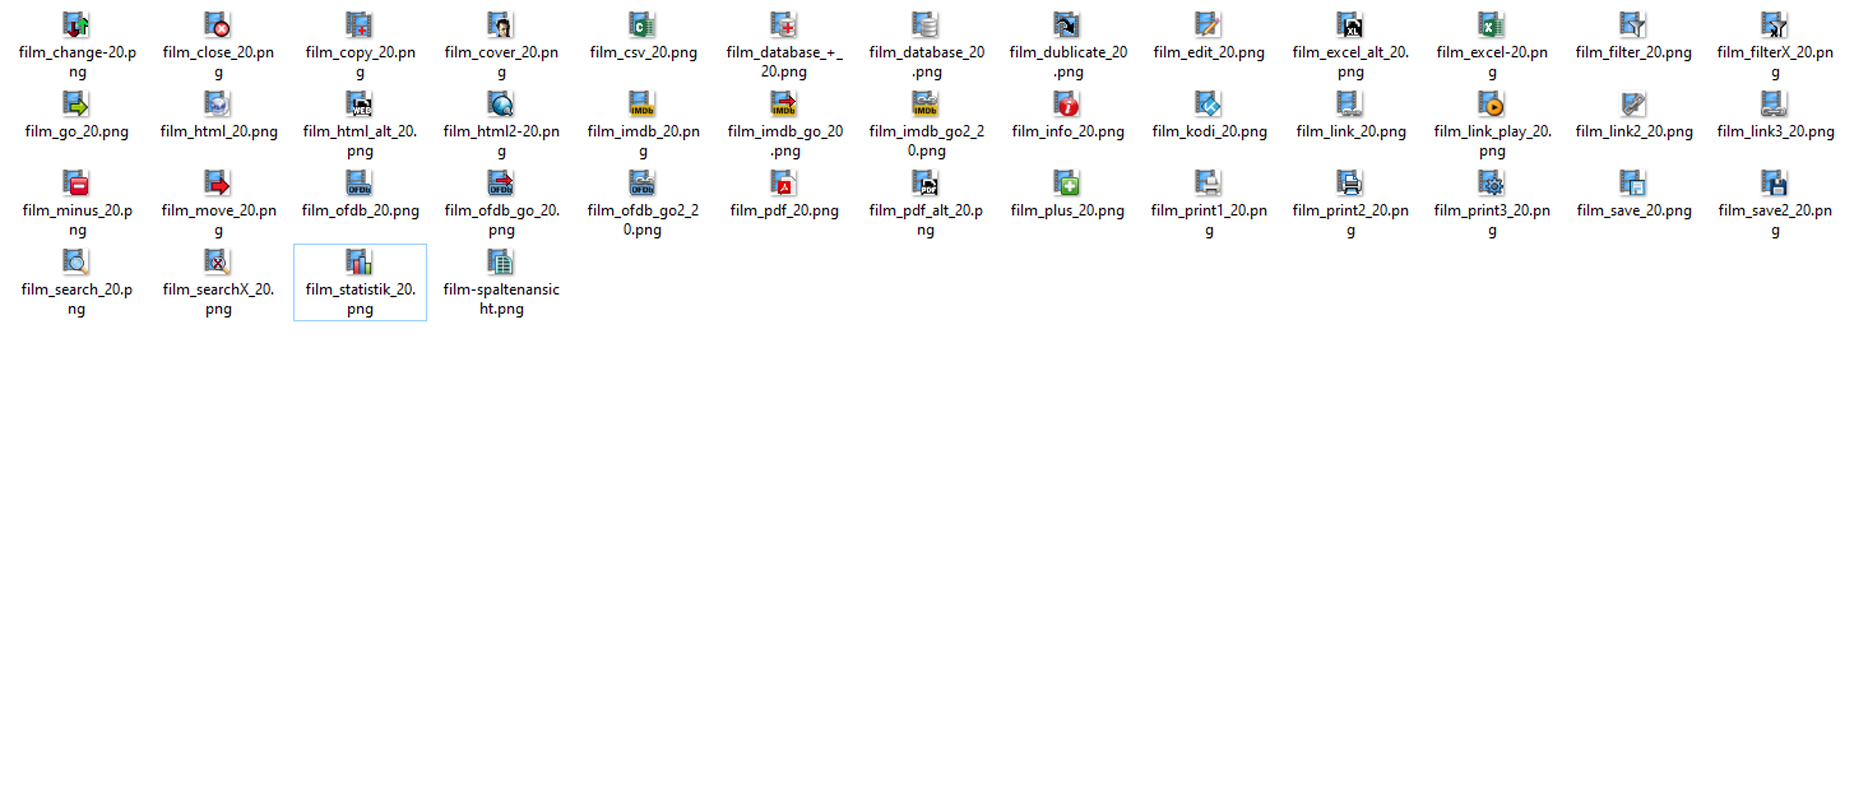Screen dimensions: 1849x800
Task: Choose film_imdb_go2_20.png icon
Action: (x=925, y=103)
